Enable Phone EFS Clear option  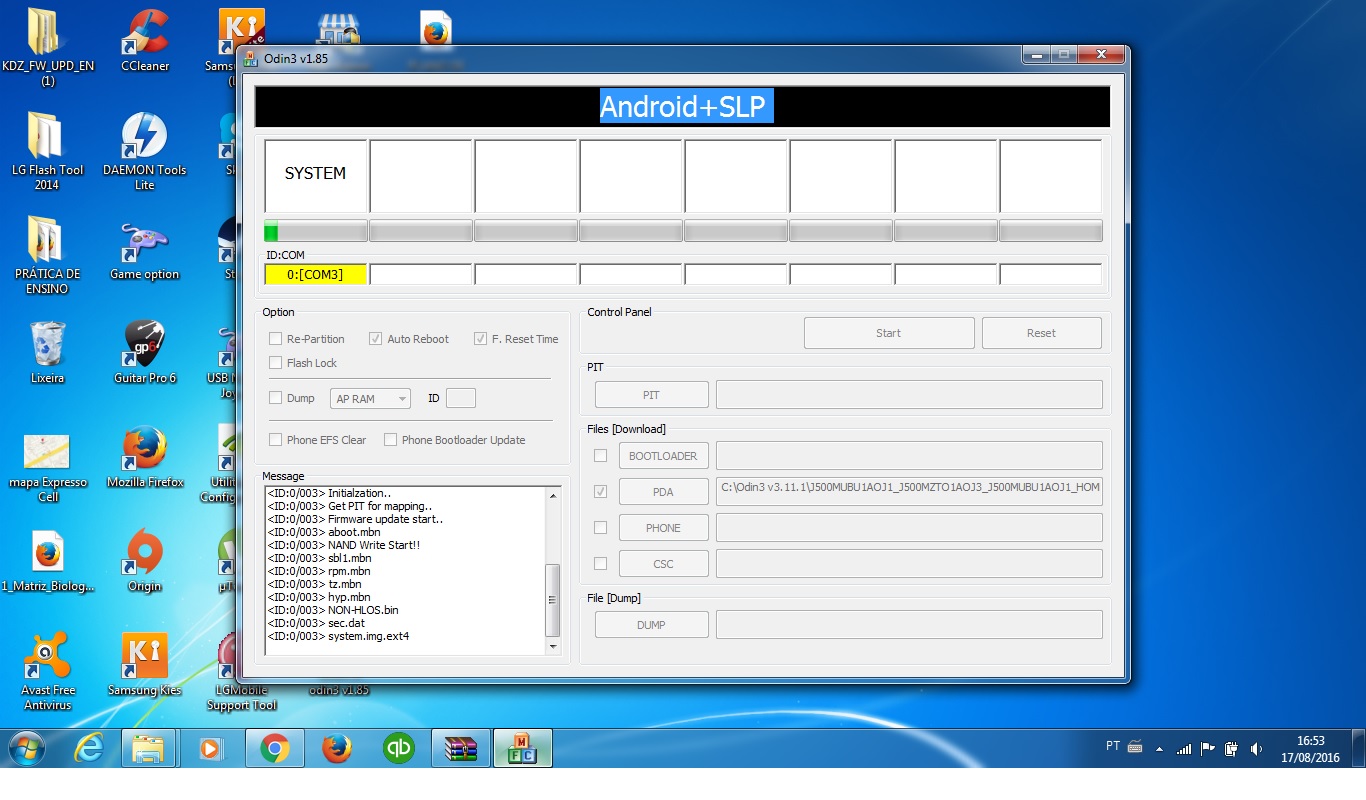(x=276, y=440)
